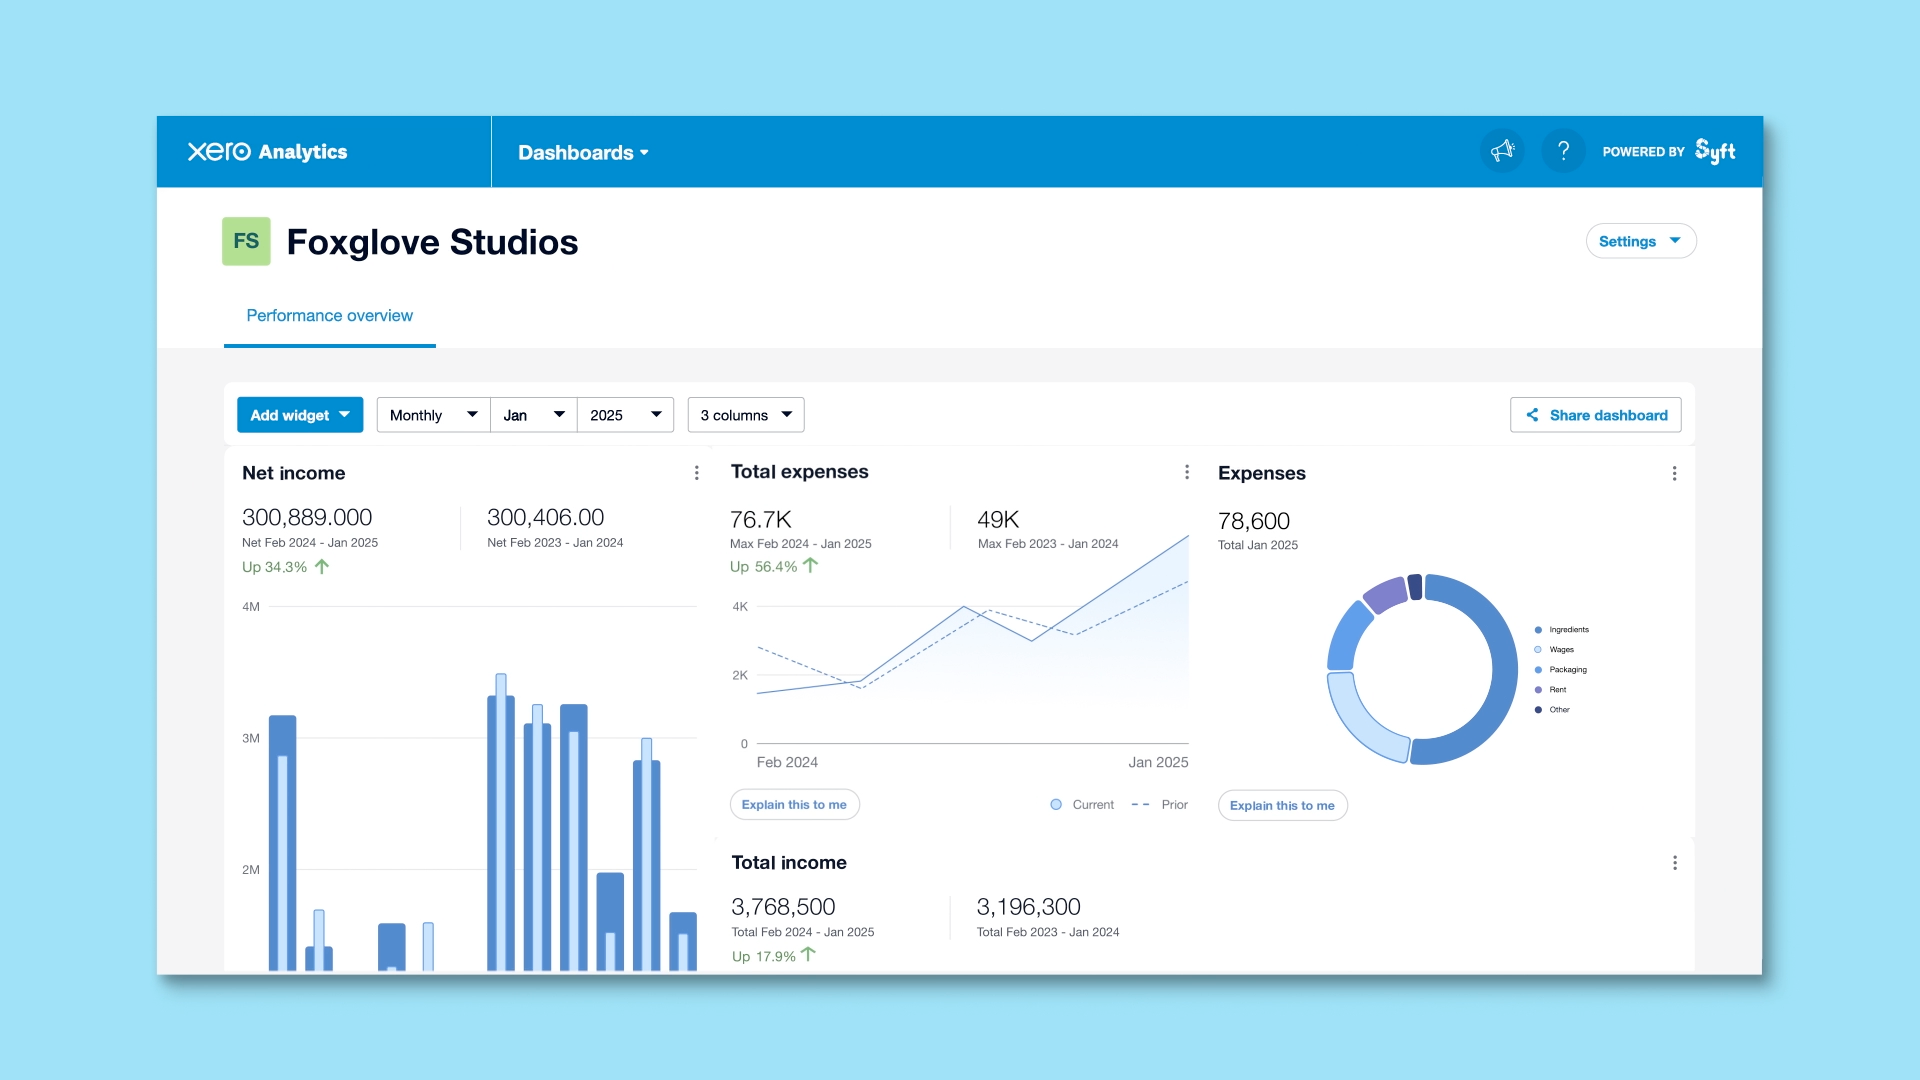This screenshot has height=1080, width=1920.
Task: Click the Share dashboard button
Action: [1596, 415]
